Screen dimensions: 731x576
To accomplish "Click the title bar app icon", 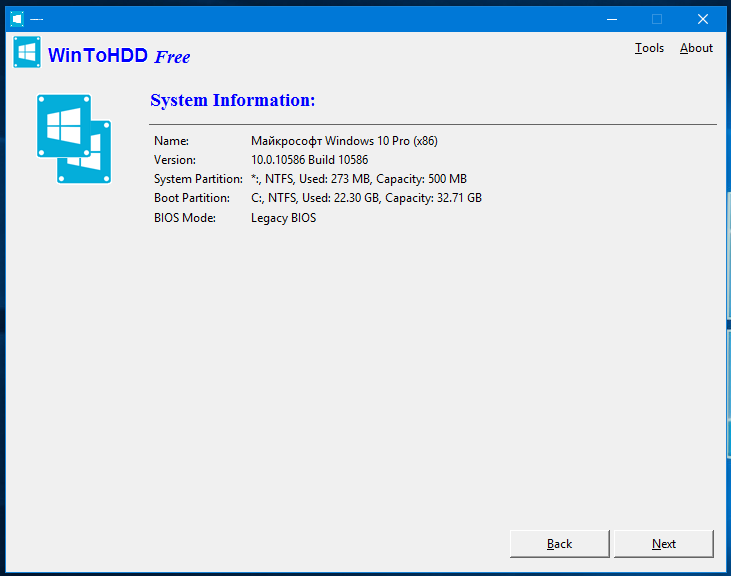I will 17,19.
